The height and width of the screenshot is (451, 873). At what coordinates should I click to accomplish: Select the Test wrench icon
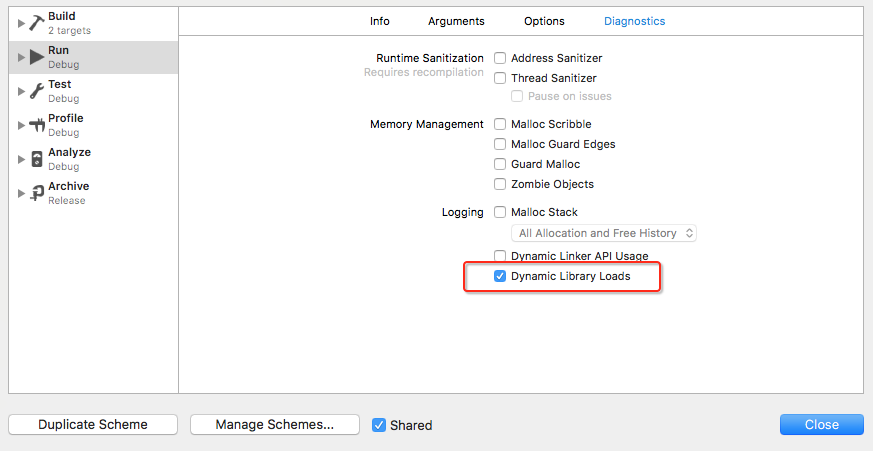(37, 91)
